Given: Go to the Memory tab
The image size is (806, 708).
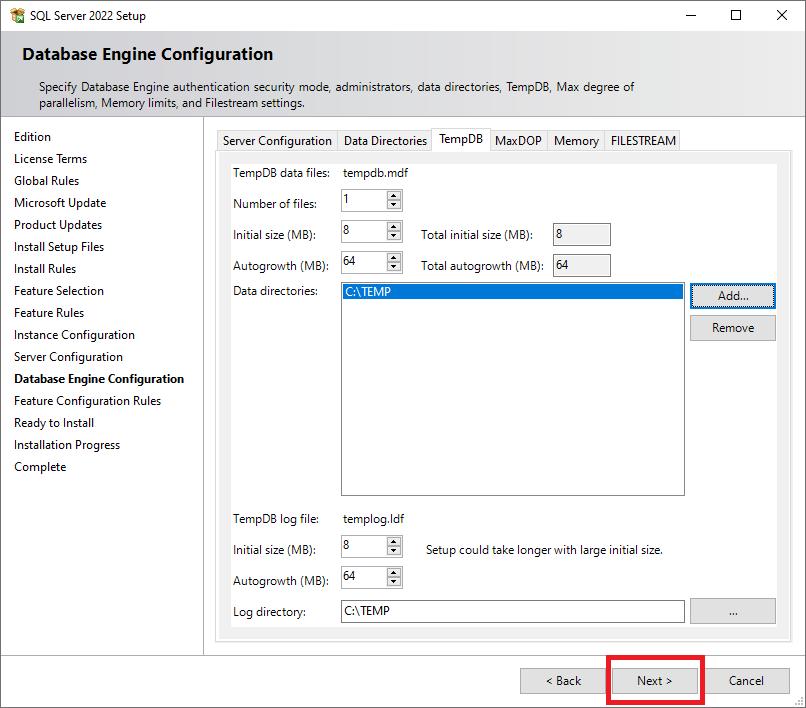Looking at the screenshot, I should pyautogui.click(x=576, y=141).
